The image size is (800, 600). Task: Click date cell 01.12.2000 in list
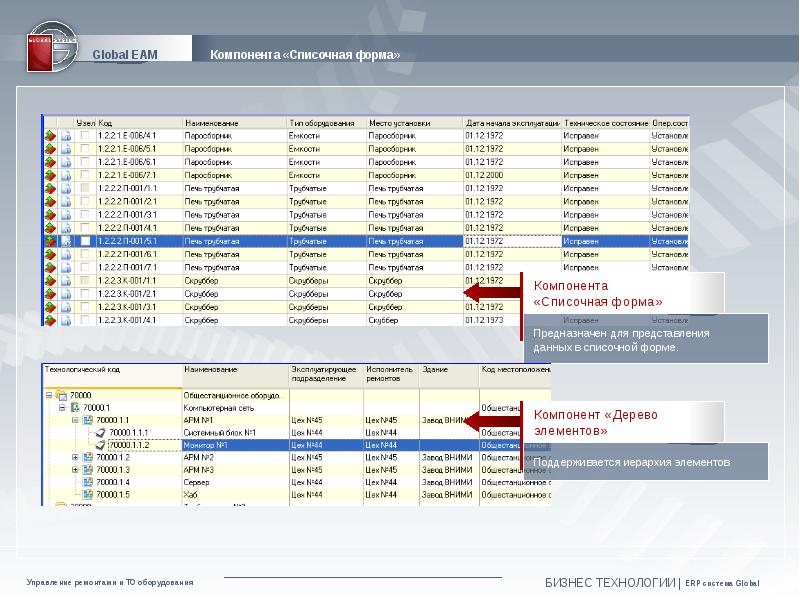tap(484, 175)
